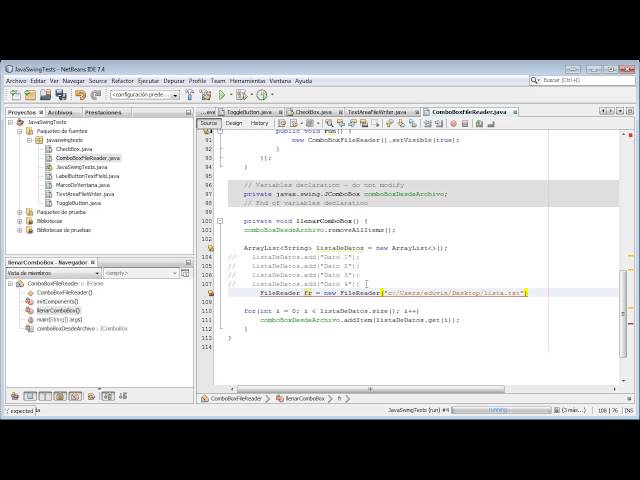
Task: Toggle Show Inherited Members in Navigator
Action: [x=15, y=396]
